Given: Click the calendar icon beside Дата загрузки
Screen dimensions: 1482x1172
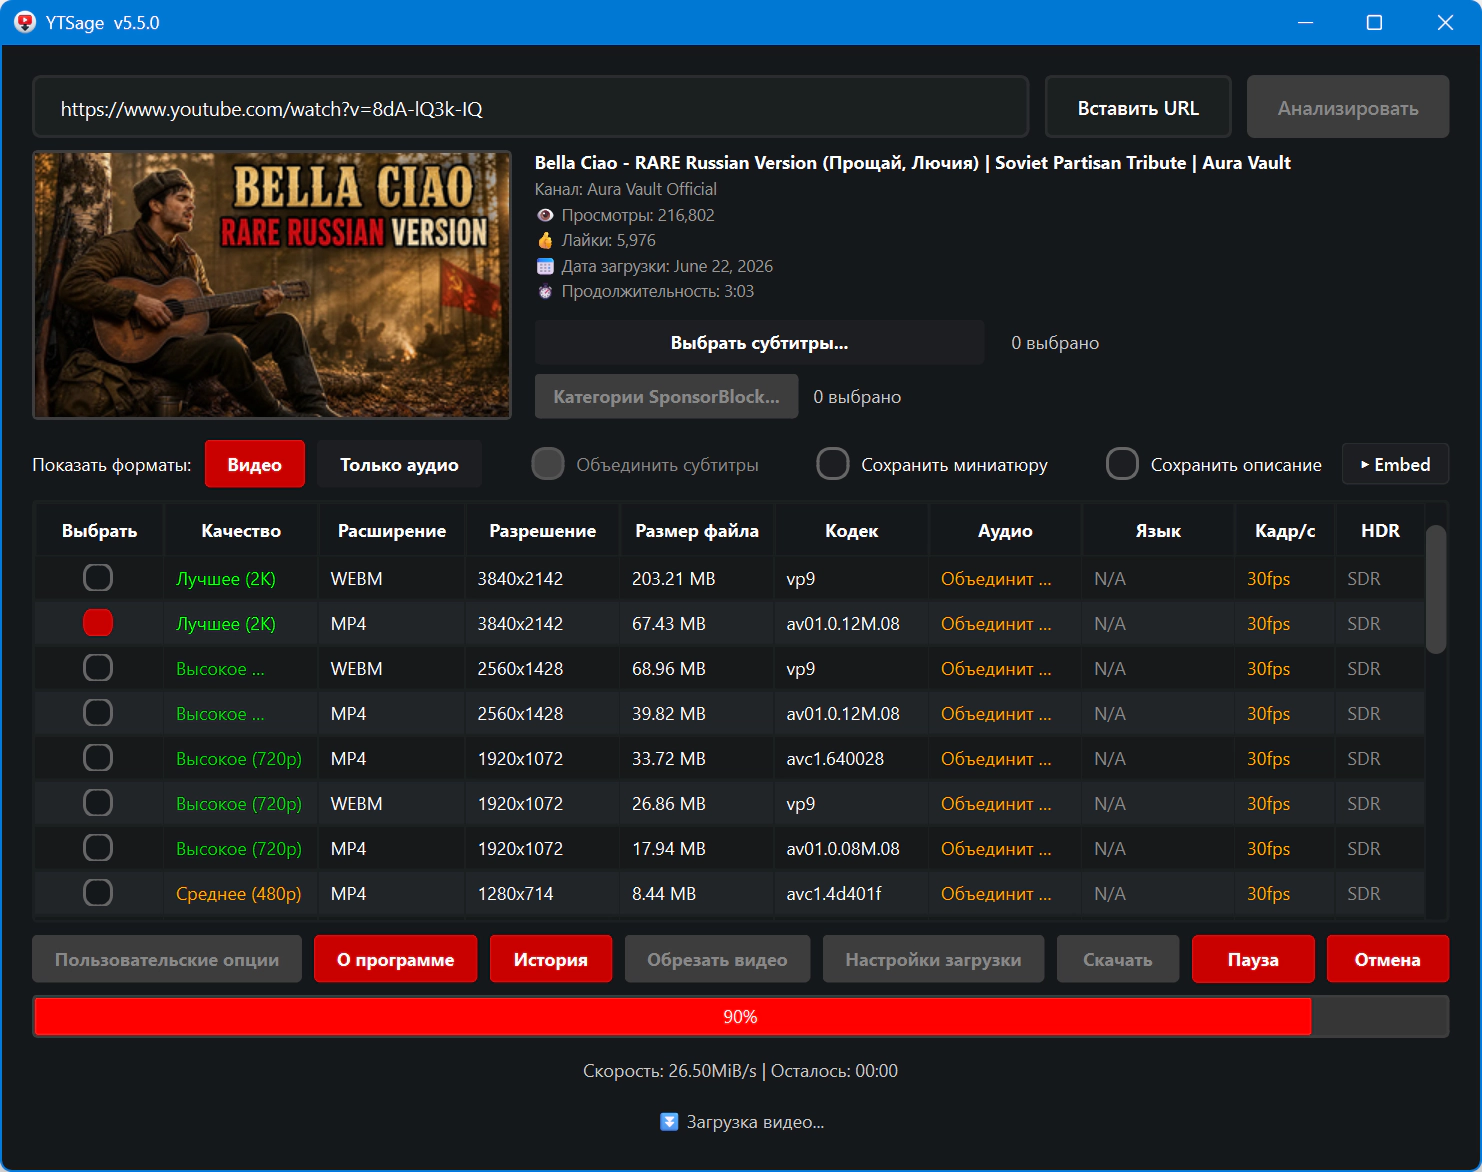Looking at the screenshot, I should coord(545,266).
